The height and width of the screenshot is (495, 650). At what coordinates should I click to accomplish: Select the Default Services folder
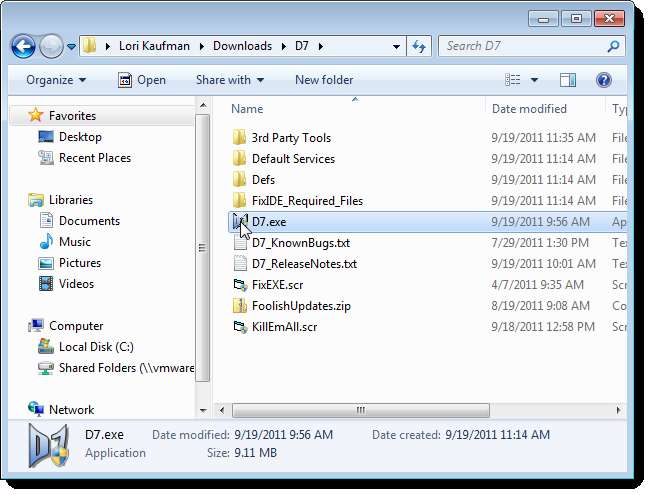pos(293,159)
